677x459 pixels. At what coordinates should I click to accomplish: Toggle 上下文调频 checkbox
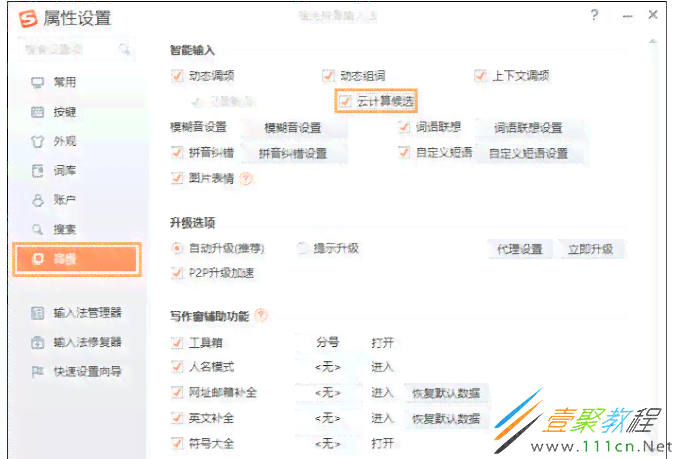pos(480,76)
